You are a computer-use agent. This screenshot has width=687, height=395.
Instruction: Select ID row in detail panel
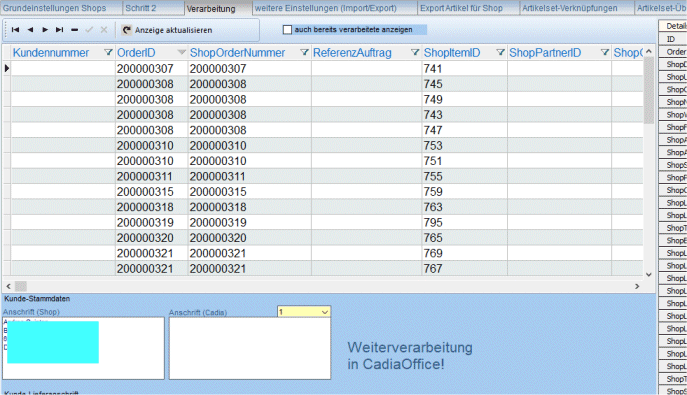pyautogui.click(x=673, y=39)
